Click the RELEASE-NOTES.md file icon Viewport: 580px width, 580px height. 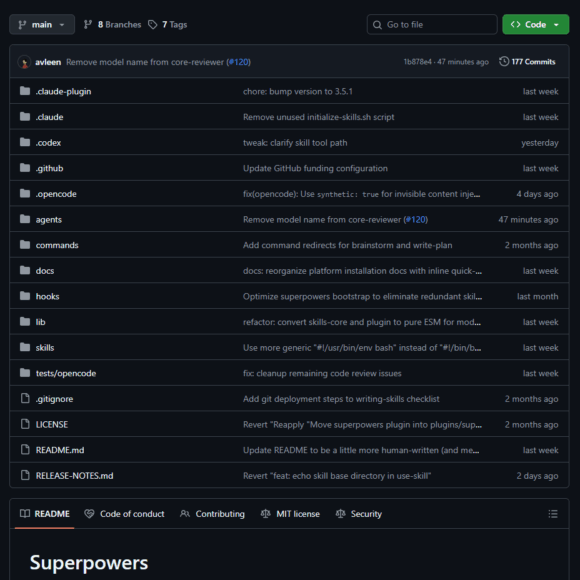tap(25, 475)
